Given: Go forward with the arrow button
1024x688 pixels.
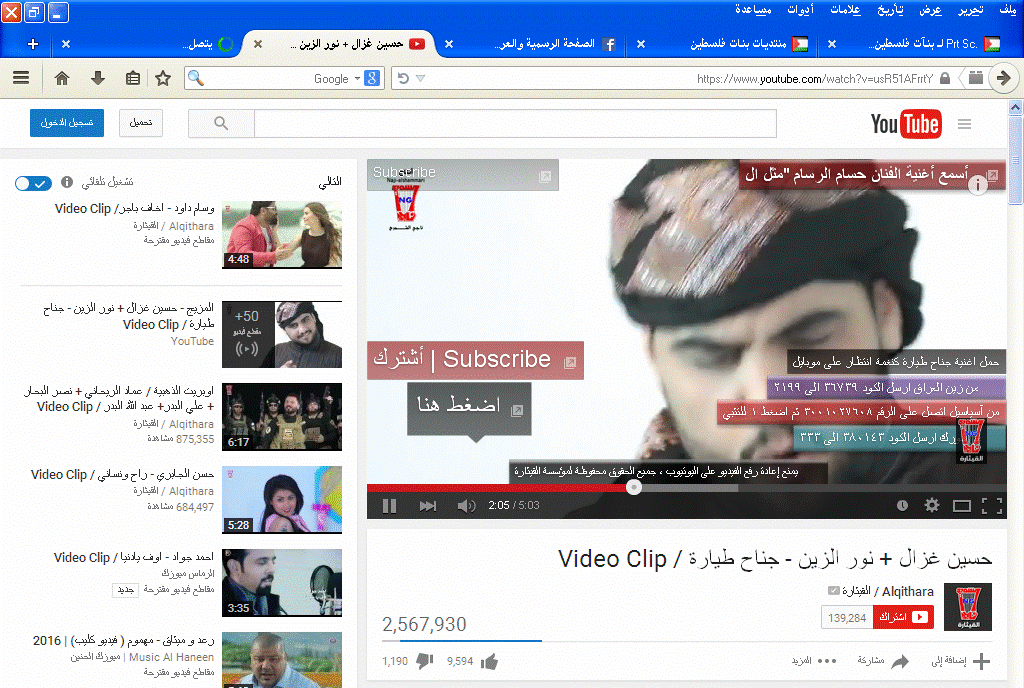Looking at the screenshot, I should [1003, 78].
